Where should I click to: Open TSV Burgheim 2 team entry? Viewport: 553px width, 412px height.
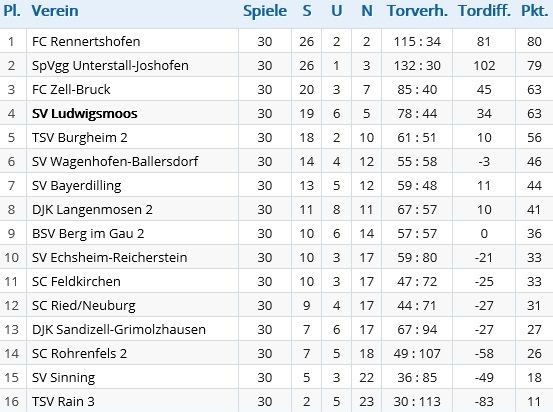[x=79, y=138]
